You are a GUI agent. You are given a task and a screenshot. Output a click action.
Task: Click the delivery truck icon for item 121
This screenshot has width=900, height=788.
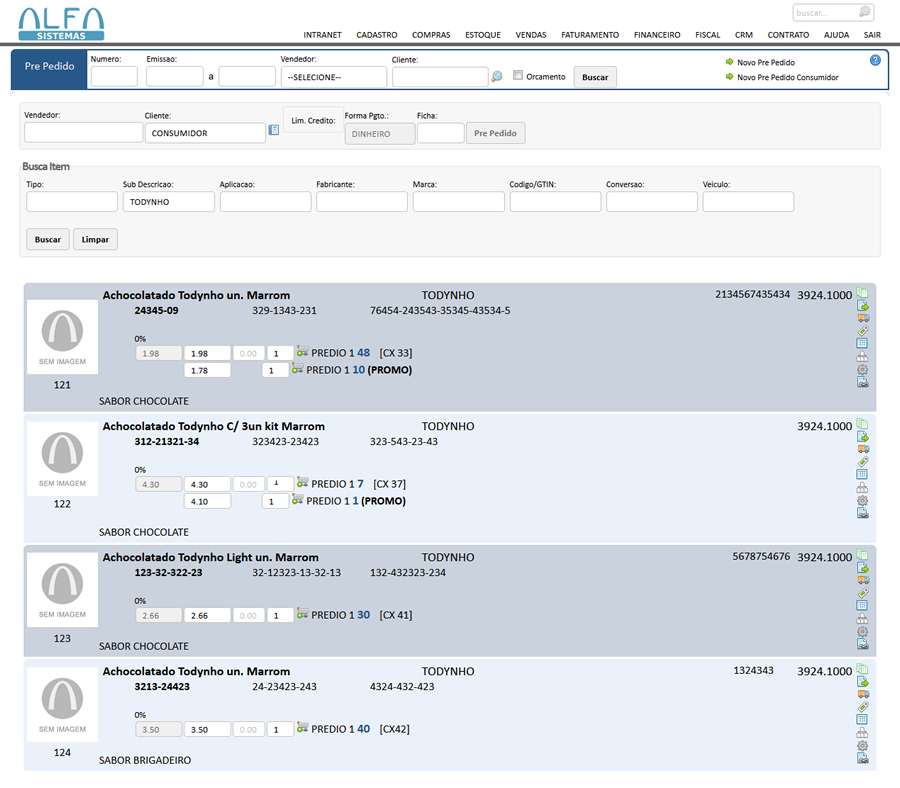click(863, 318)
